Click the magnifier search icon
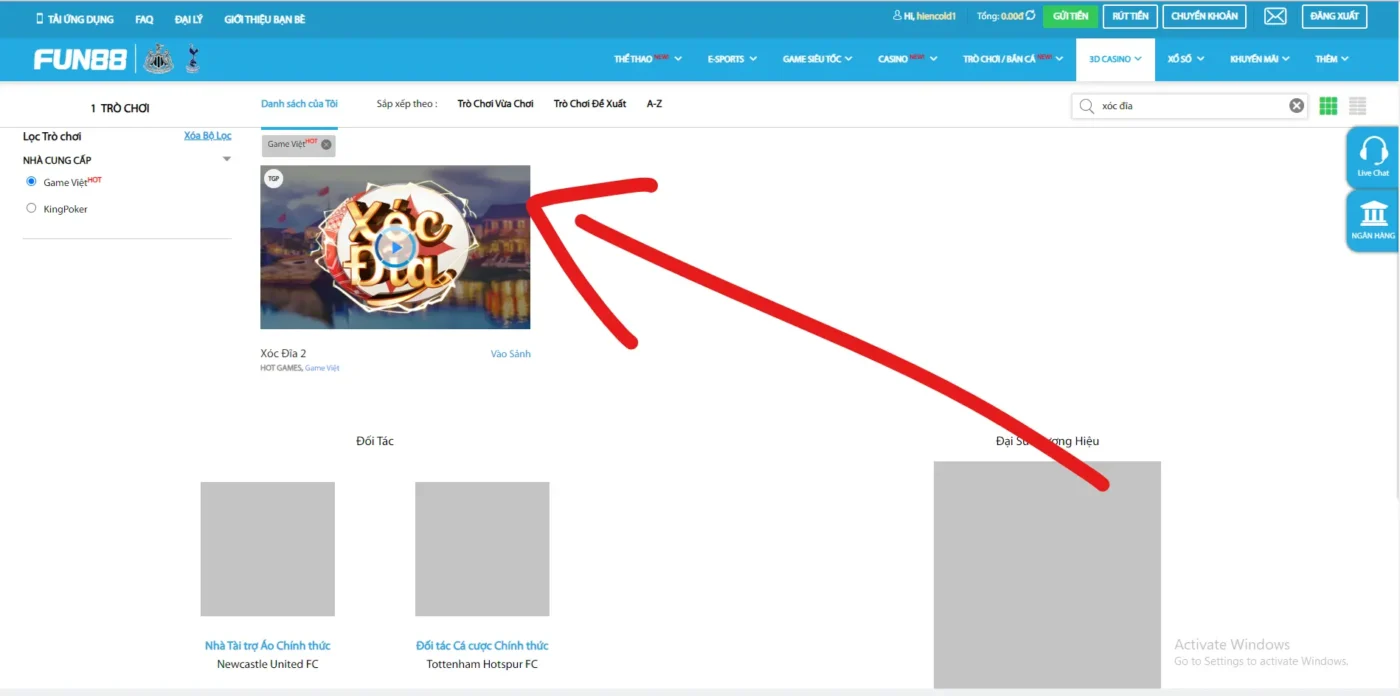The height and width of the screenshot is (696, 1400). click(1087, 105)
